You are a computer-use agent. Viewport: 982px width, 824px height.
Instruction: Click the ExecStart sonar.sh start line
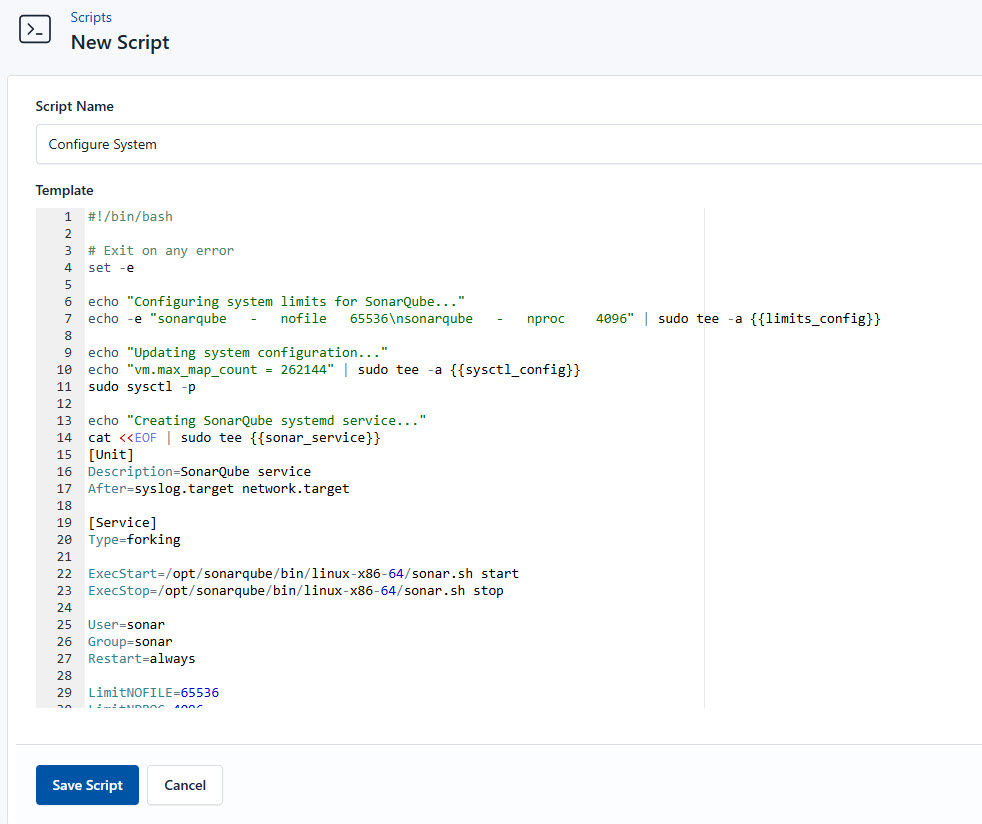[x=303, y=574]
